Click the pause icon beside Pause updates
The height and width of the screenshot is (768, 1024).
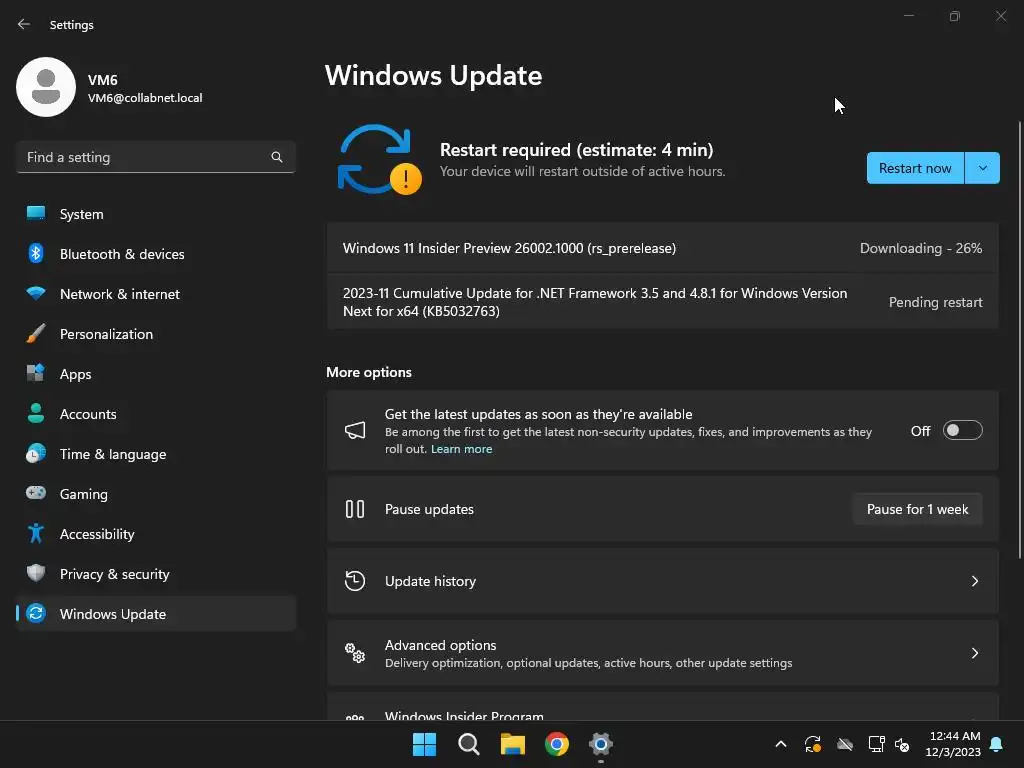pyautogui.click(x=355, y=509)
